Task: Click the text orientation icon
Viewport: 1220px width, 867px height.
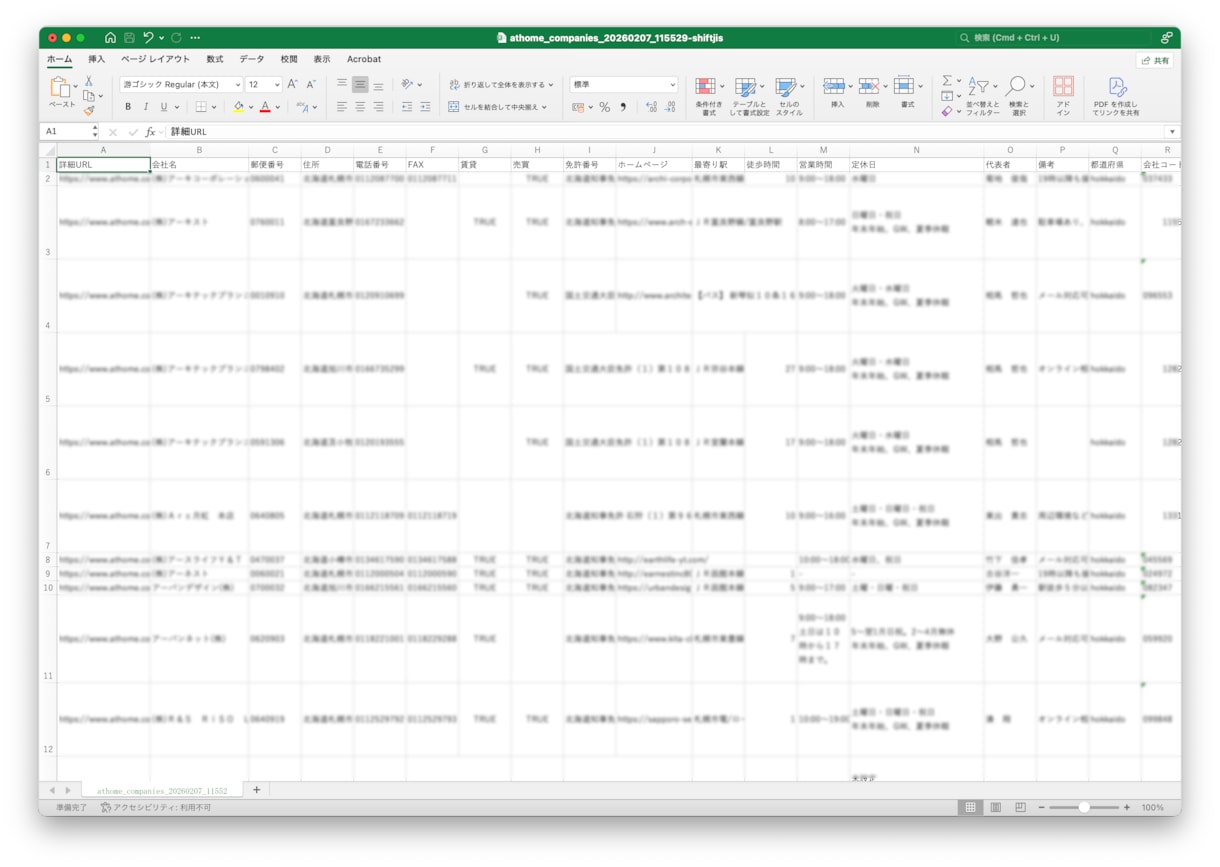Action: click(x=407, y=85)
